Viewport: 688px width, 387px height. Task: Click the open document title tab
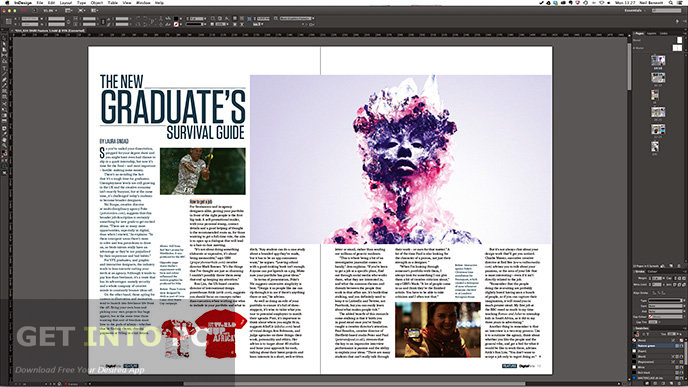point(49,31)
